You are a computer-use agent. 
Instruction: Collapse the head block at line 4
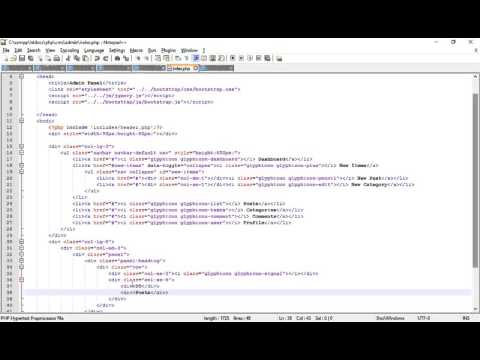[21, 76]
